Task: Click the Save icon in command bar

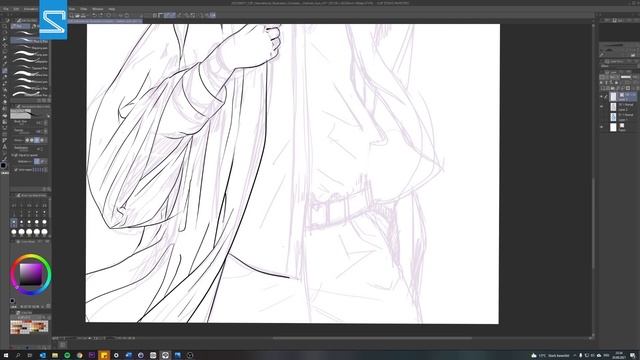Action: 83,15
